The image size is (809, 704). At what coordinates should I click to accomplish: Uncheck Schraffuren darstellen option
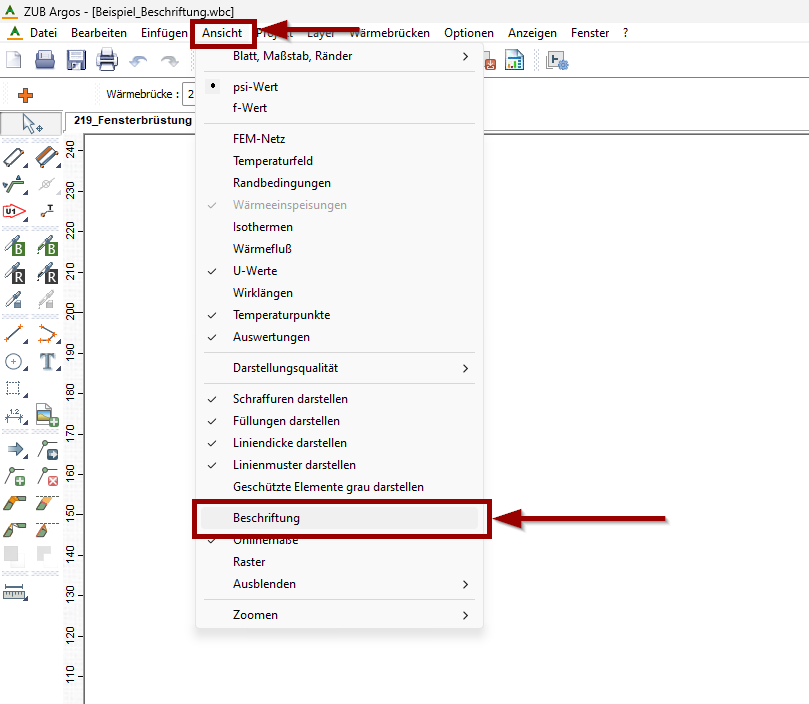pyautogui.click(x=290, y=399)
